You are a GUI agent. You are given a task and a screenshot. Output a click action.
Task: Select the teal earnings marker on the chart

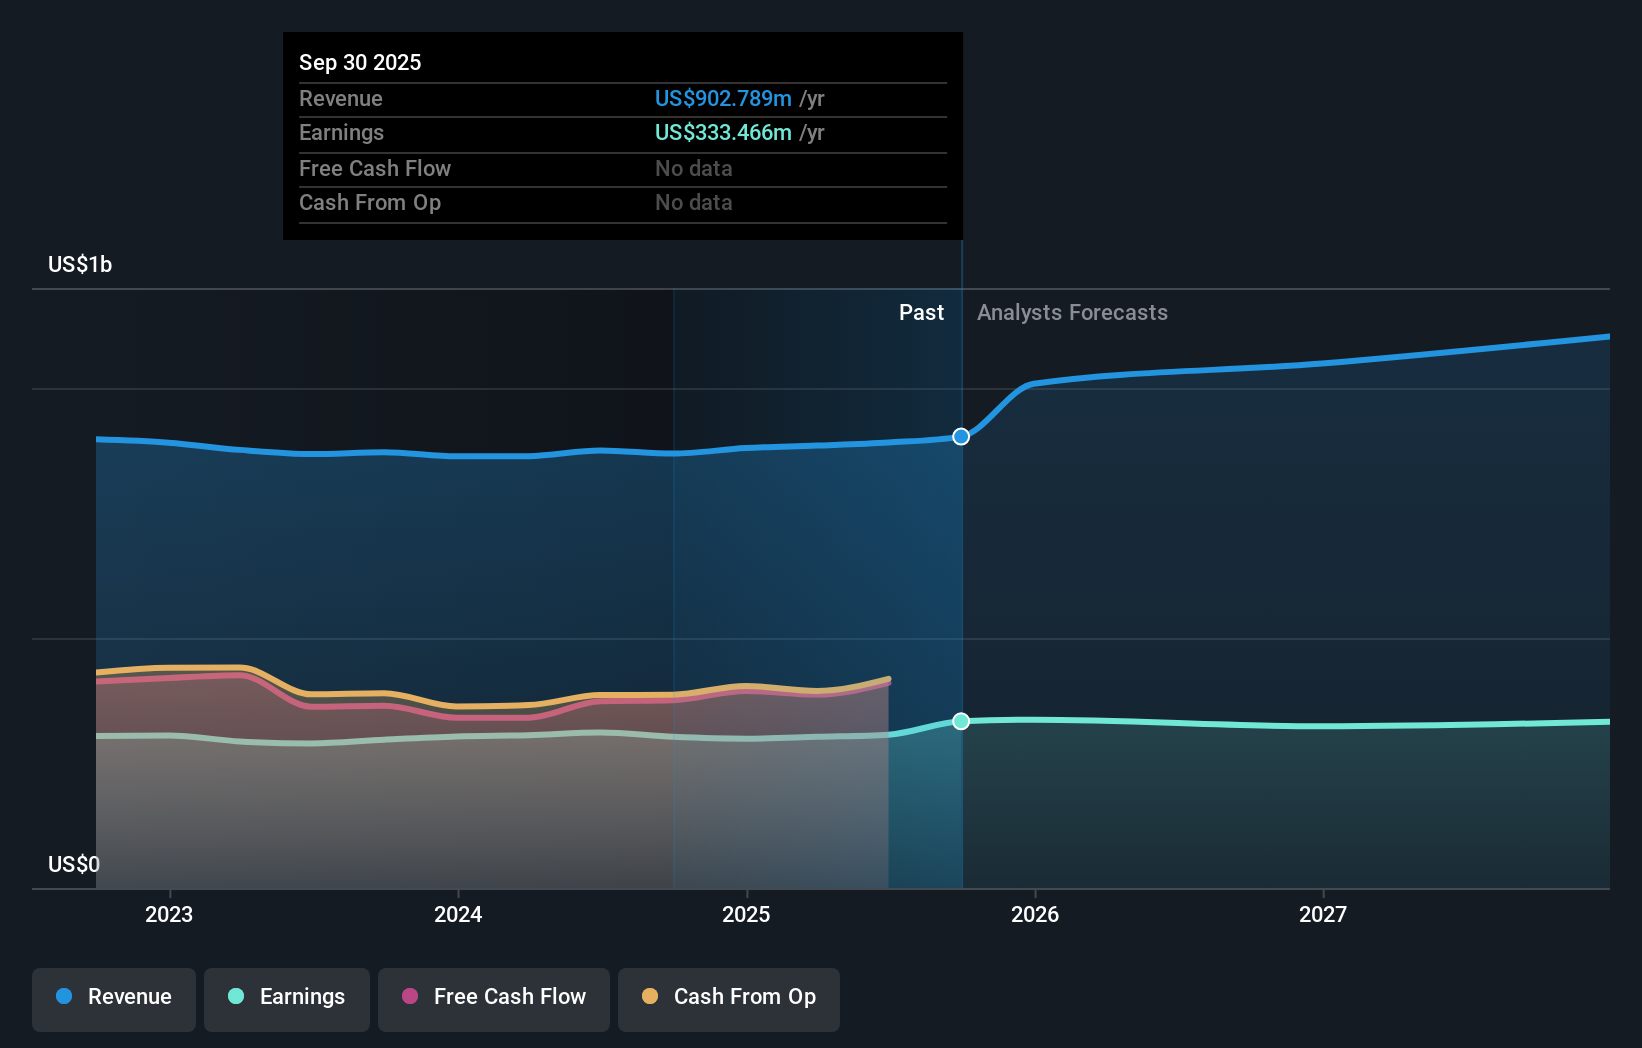(x=961, y=721)
